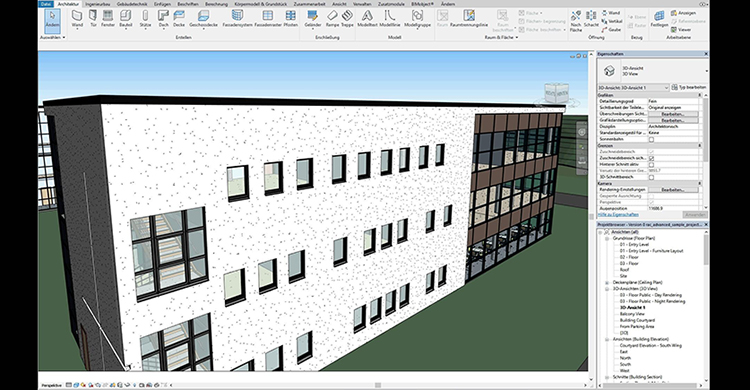The height and width of the screenshot is (390, 750).
Task: Switch to the Ingenieurbau tab
Action: (98, 4)
